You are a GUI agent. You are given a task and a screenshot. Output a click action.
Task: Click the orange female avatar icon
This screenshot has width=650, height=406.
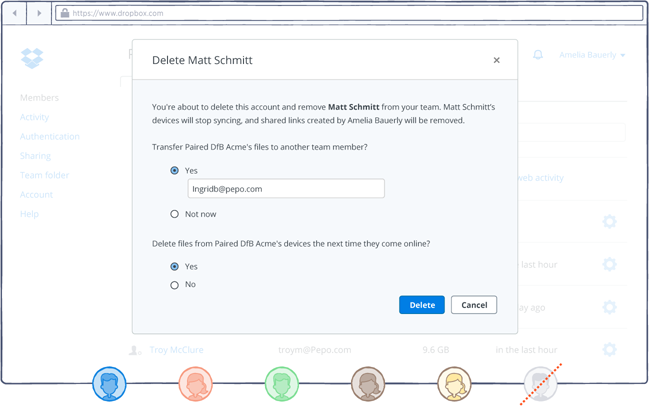(195, 384)
